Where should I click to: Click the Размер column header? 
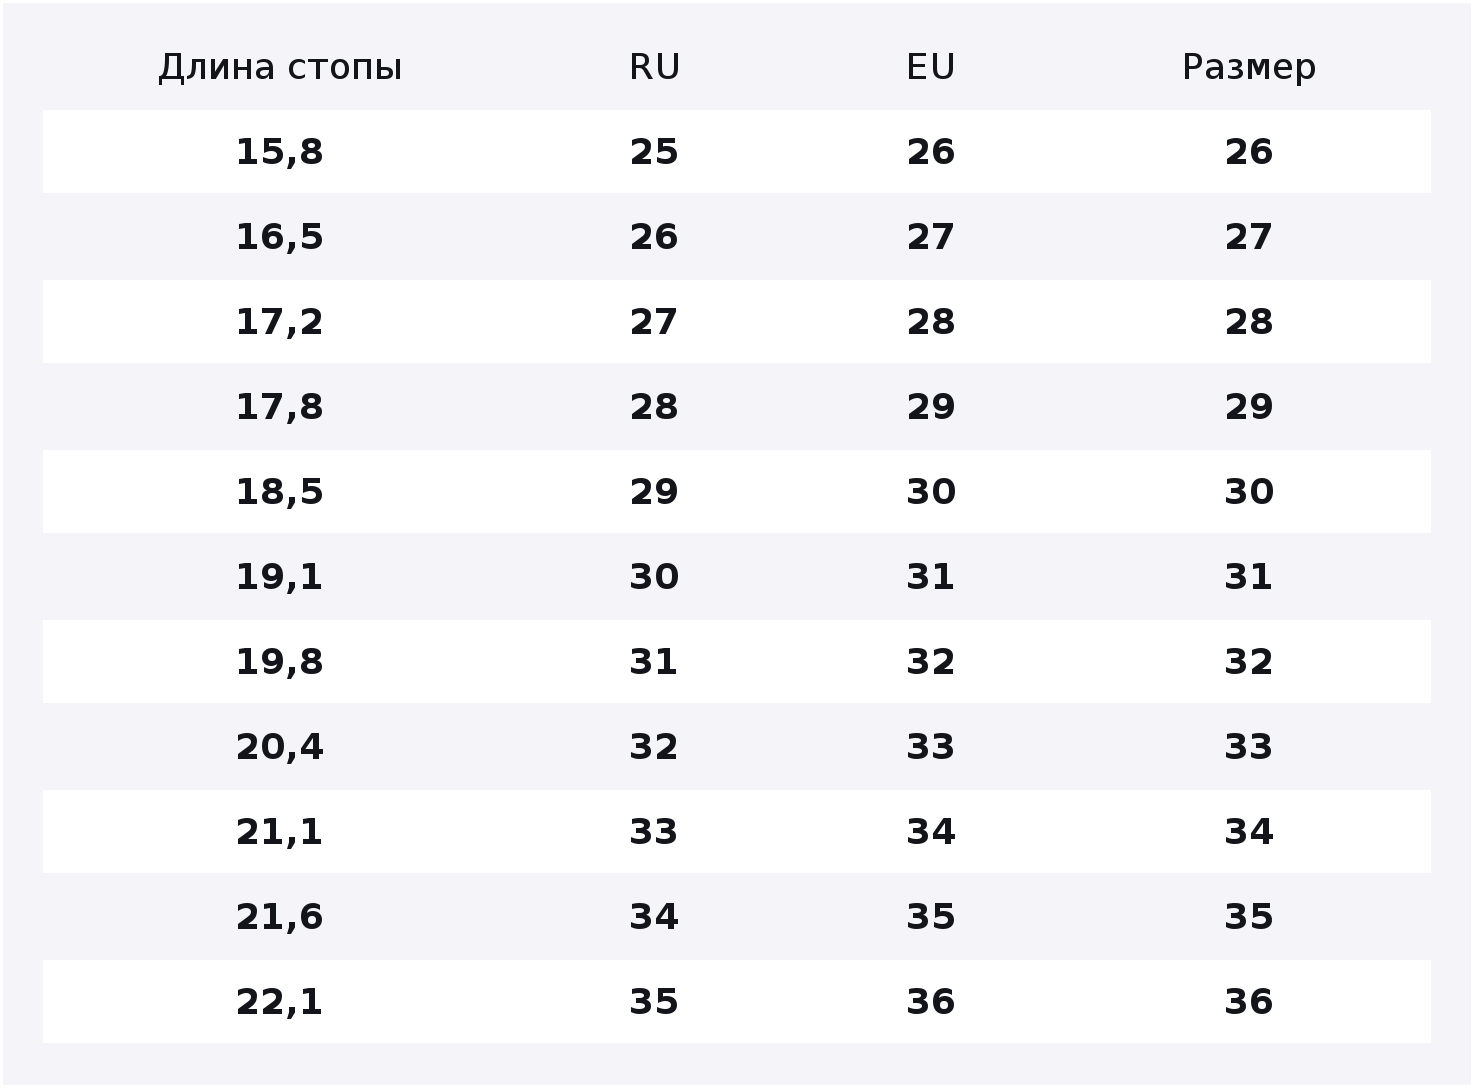tap(1249, 67)
